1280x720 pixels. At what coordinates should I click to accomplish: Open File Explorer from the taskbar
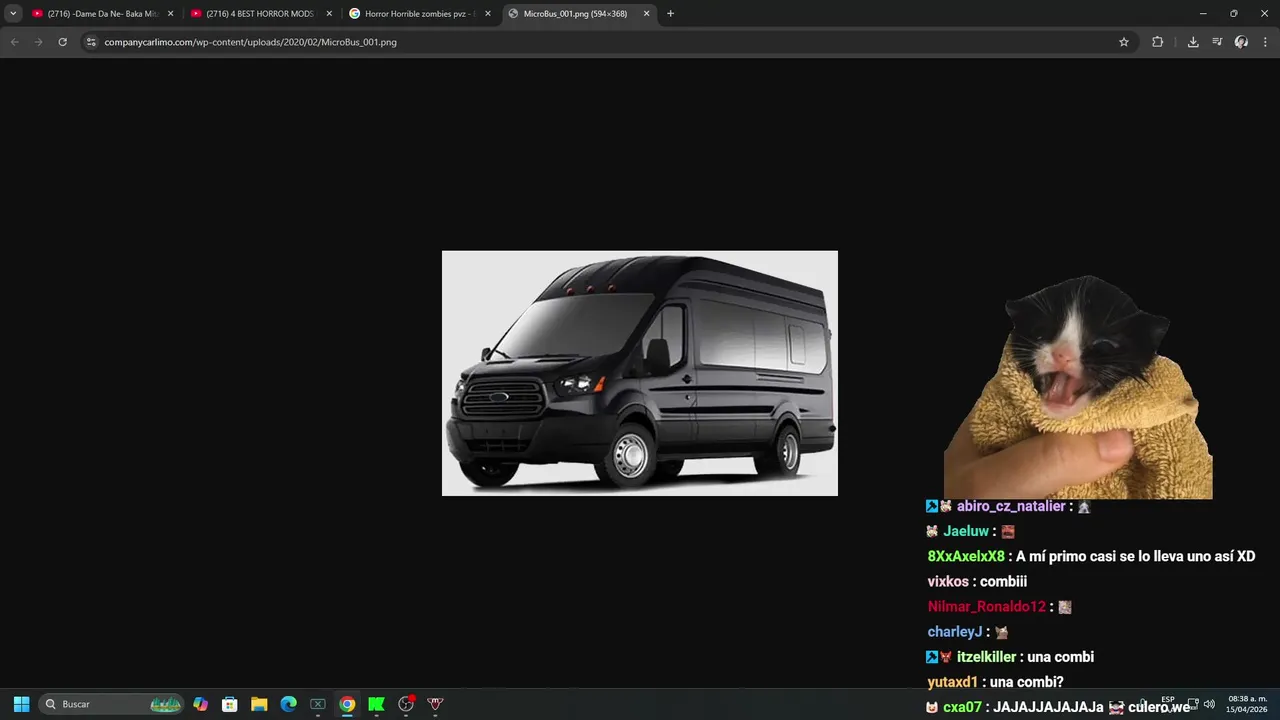tap(259, 704)
